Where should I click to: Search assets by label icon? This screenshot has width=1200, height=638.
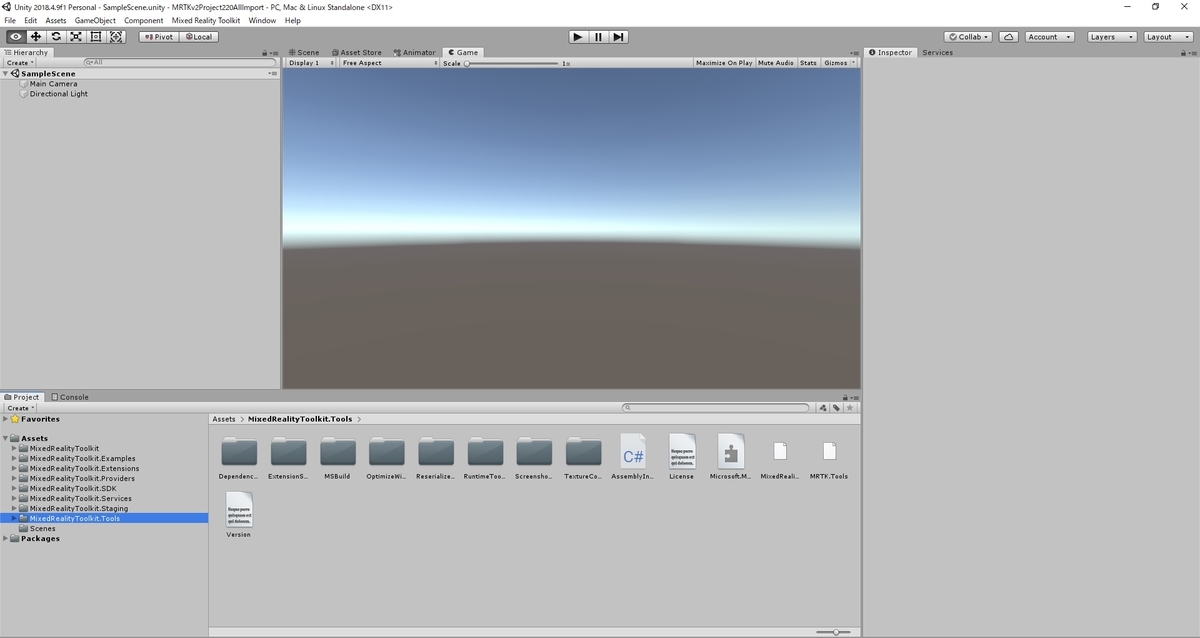tap(836, 408)
